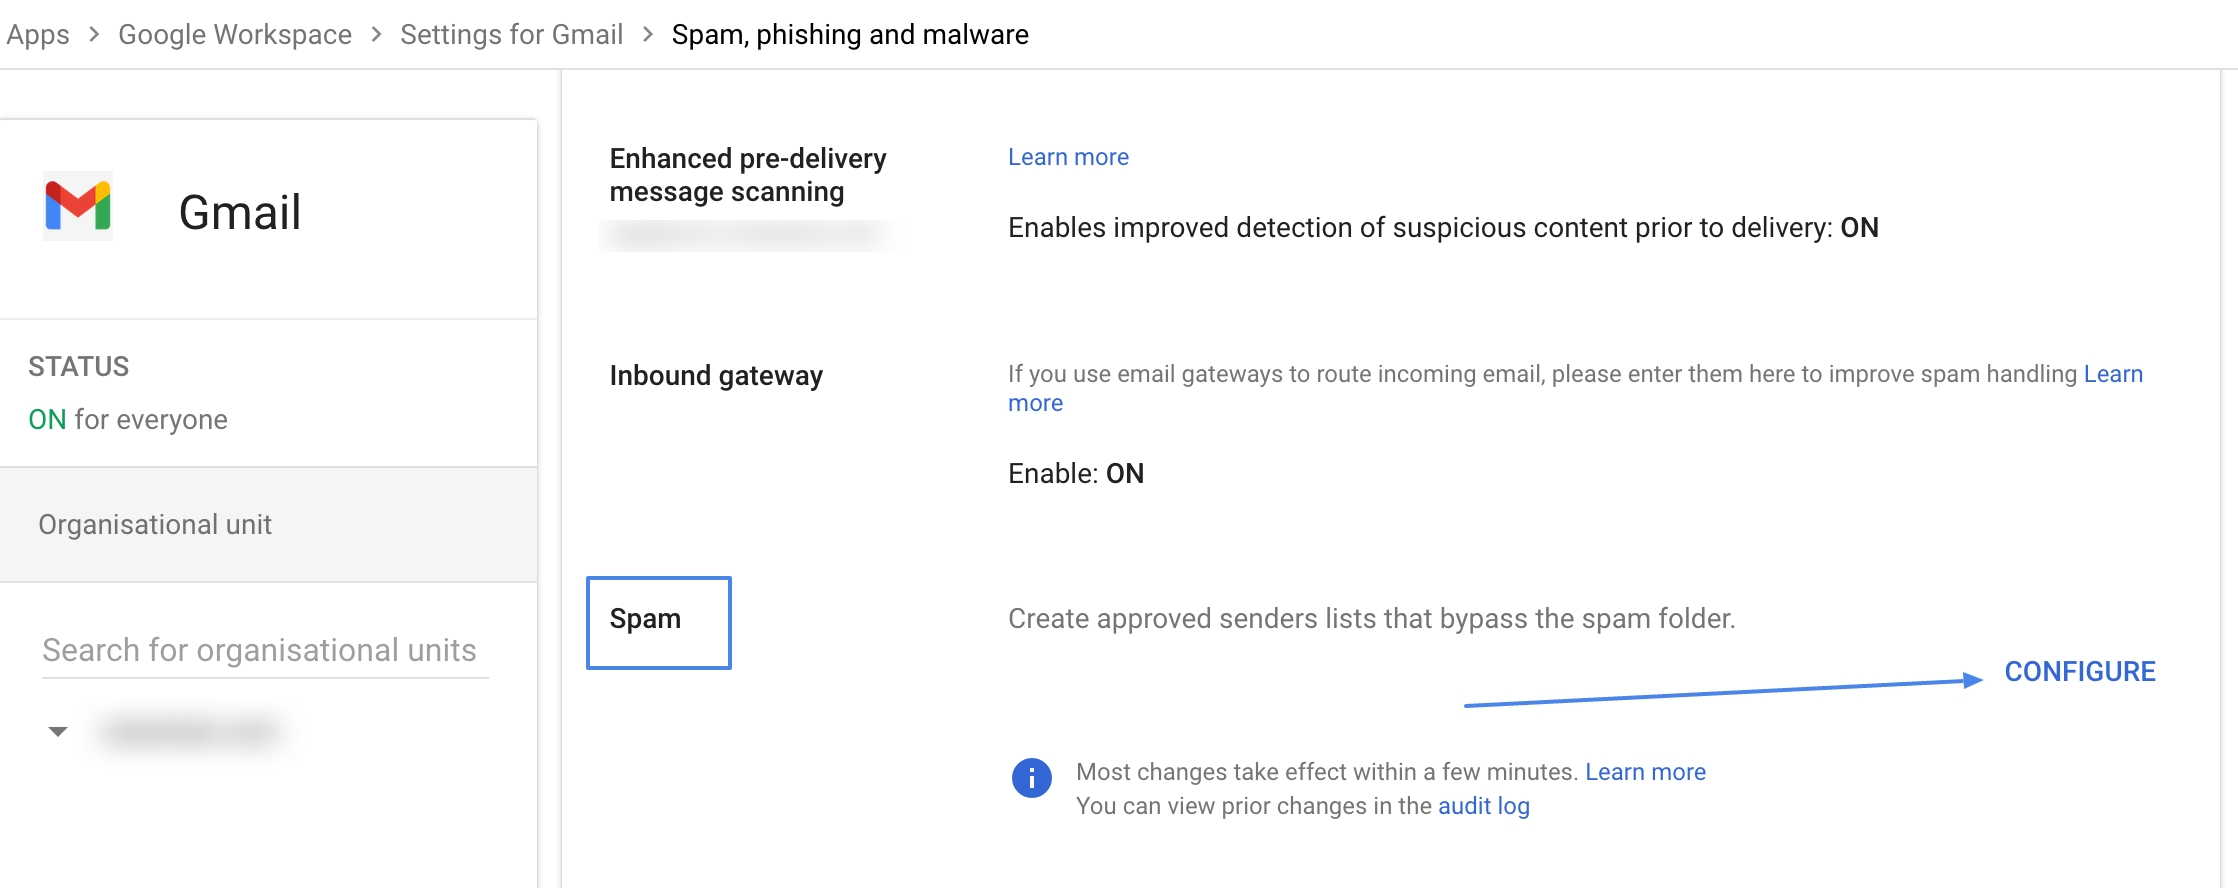The height and width of the screenshot is (888, 2238).
Task: Open the Apps breadcrumb
Action: [38, 33]
